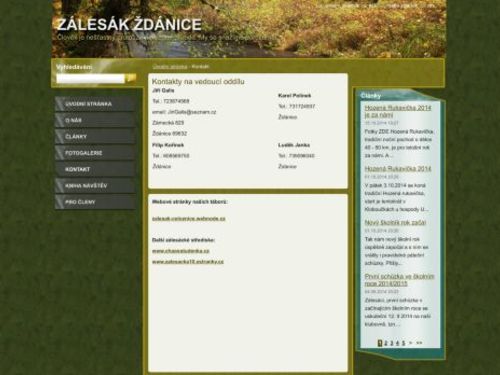
Task: Follow the home breadcrumb link before Kontakt
Action: (170, 67)
